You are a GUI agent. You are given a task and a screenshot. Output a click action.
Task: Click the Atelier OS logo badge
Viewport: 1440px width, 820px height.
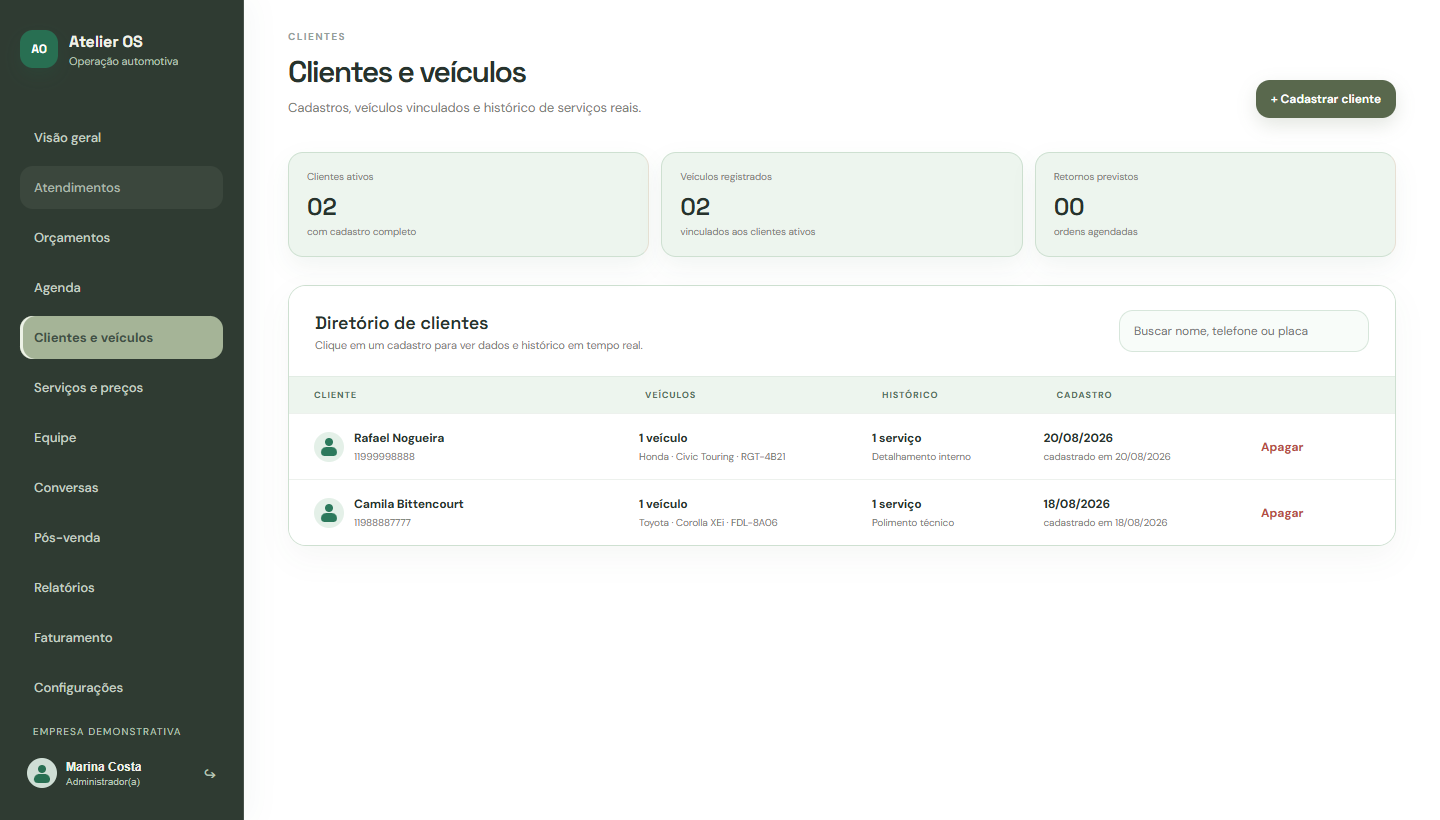pos(39,49)
